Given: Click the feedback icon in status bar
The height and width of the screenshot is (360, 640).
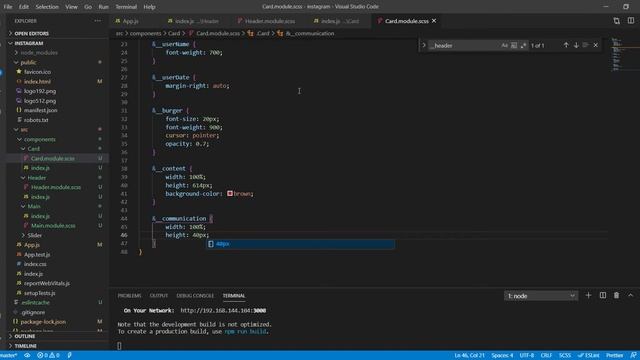Looking at the screenshot, I should click(x=633, y=356).
